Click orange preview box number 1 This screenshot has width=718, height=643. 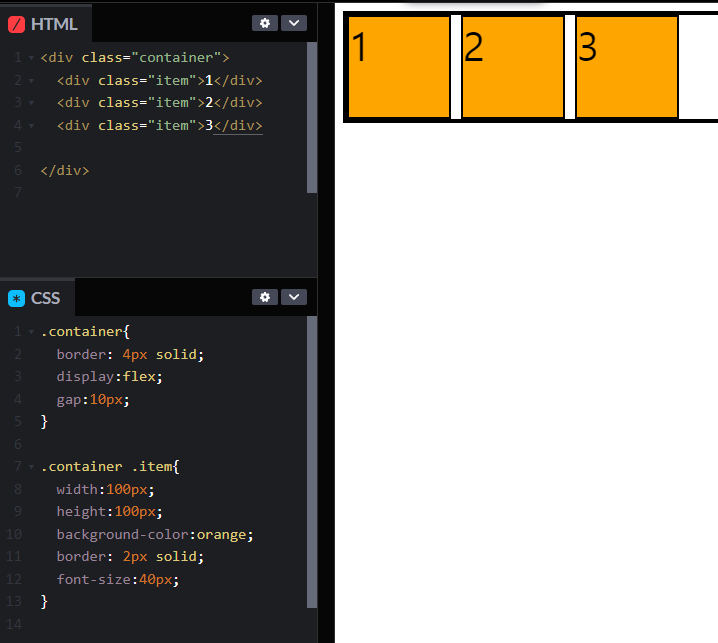click(399, 67)
